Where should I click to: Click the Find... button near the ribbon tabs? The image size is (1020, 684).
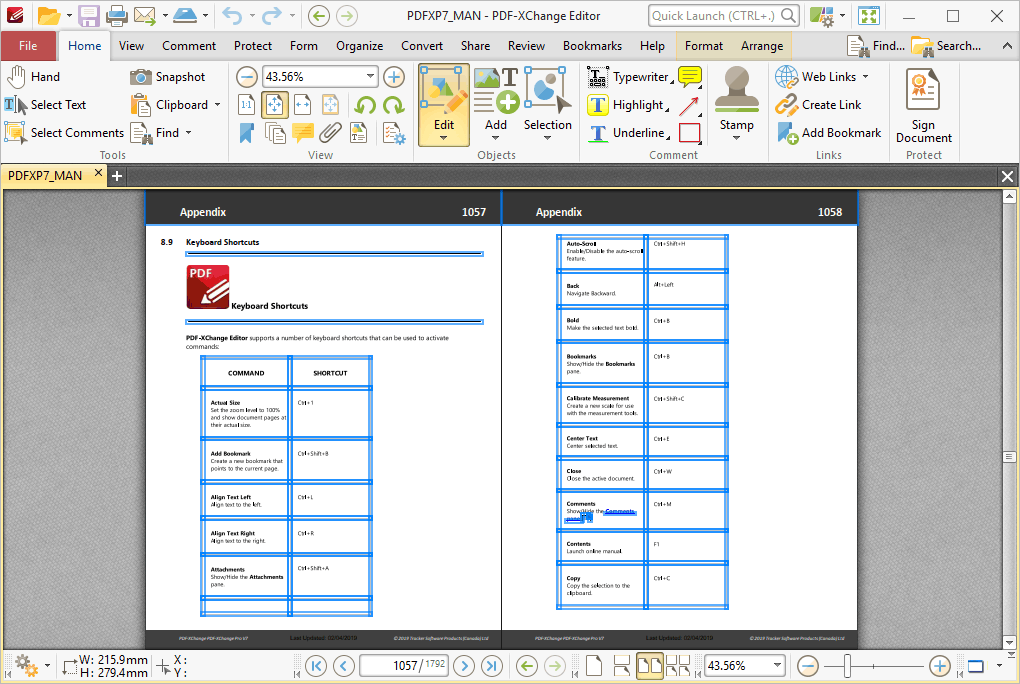876,46
